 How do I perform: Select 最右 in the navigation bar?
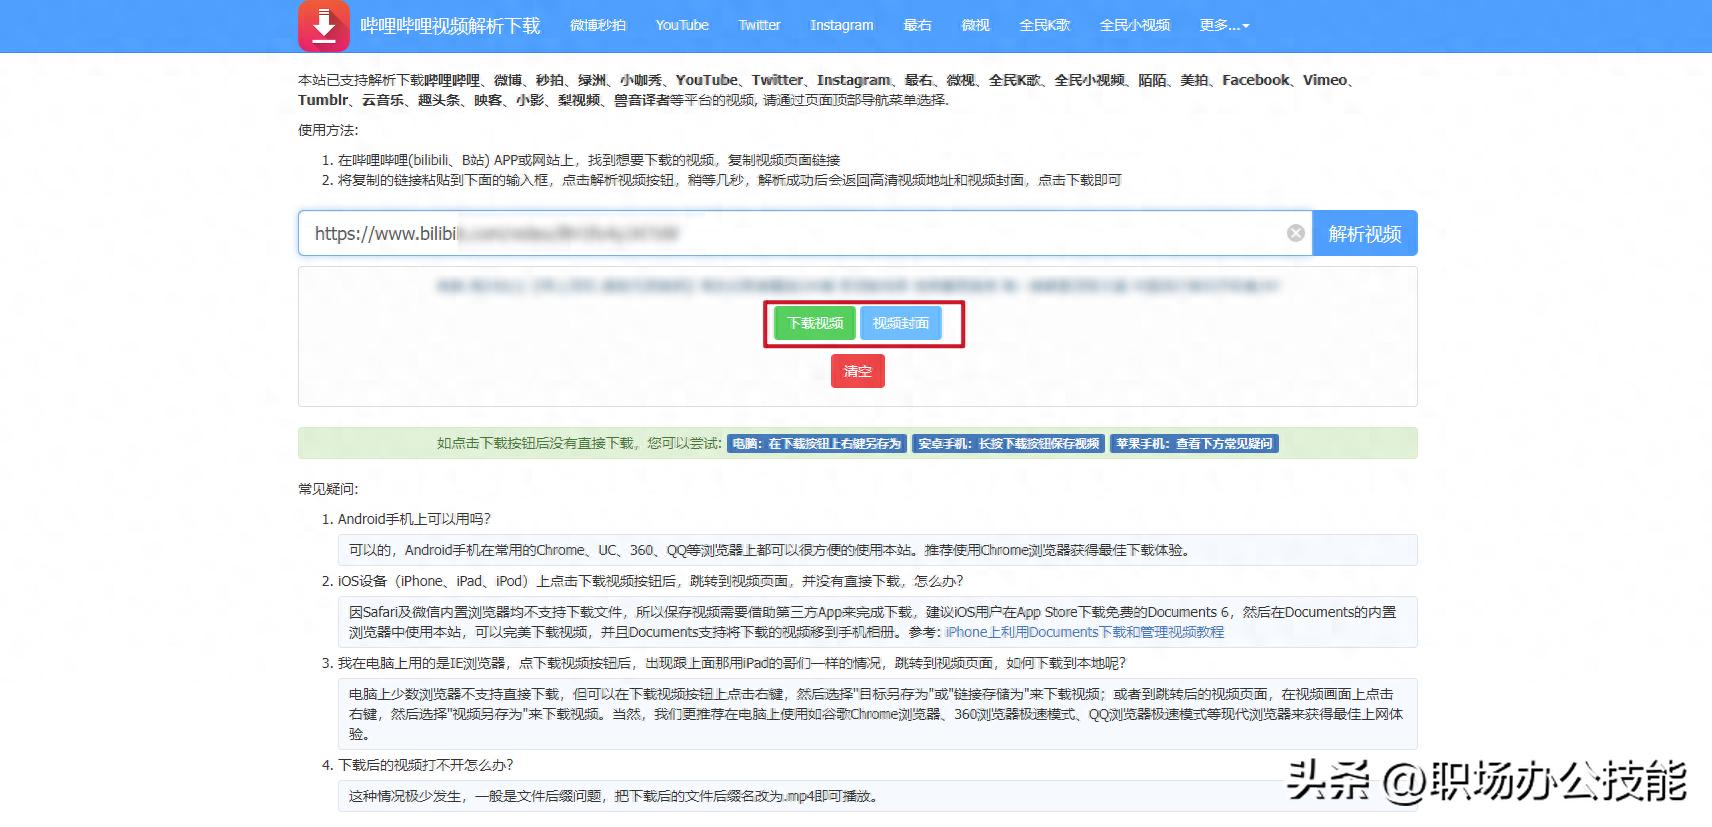[917, 25]
